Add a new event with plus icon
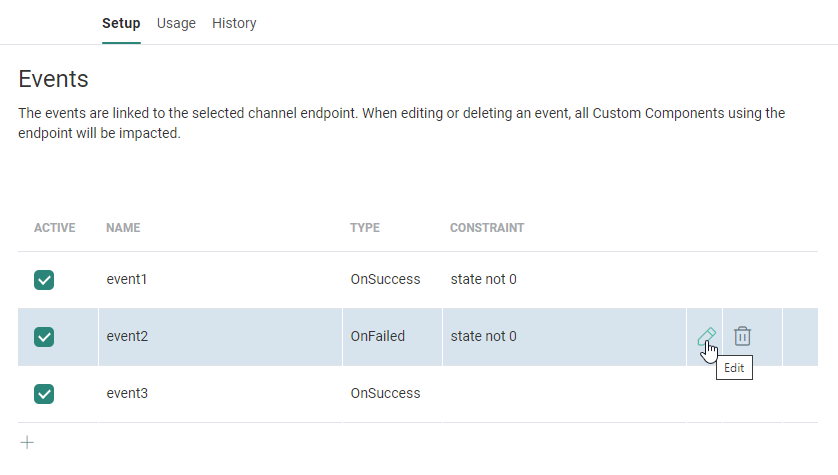838x475 pixels. point(28,442)
